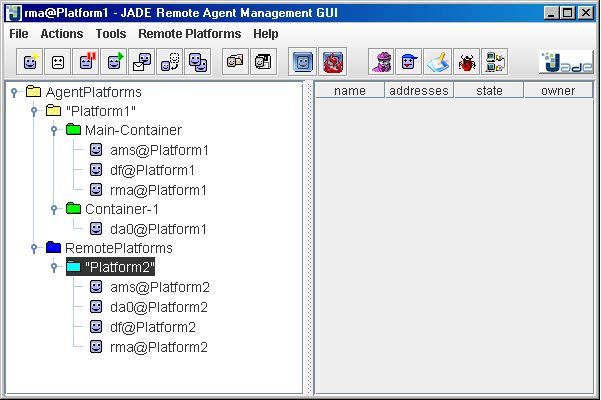Image resolution: width=601 pixels, height=400 pixels.
Task: Launch the Dummy Agent blue-cap face icon
Action: click(409, 62)
